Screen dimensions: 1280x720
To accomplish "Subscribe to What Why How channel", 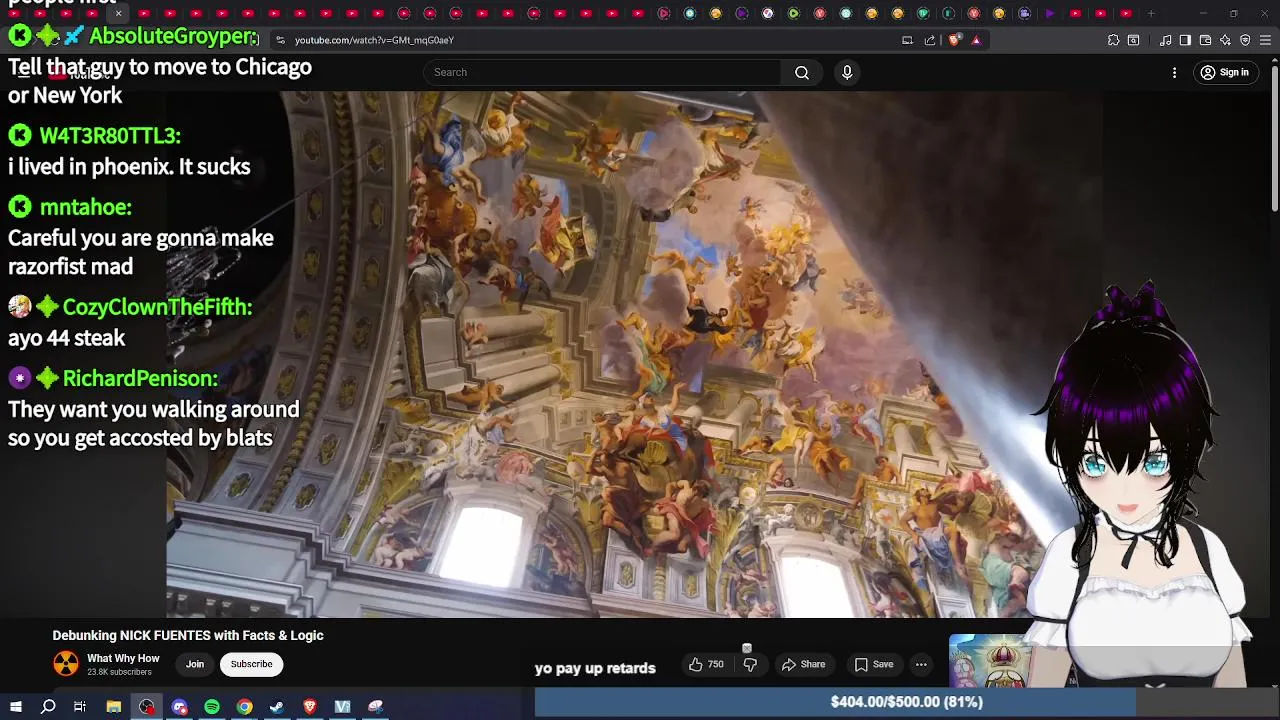I will pyautogui.click(x=251, y=664).
